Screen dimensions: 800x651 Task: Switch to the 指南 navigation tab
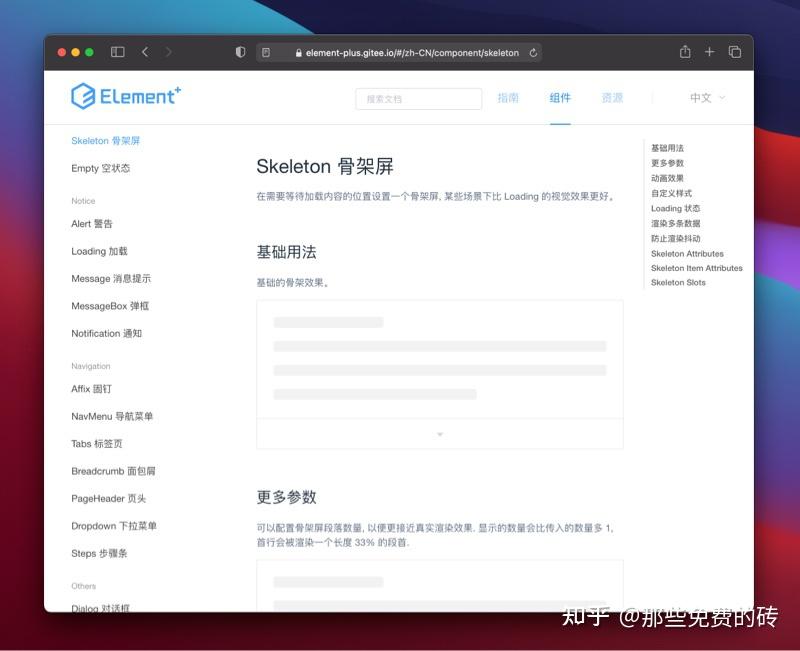point(510,98)
